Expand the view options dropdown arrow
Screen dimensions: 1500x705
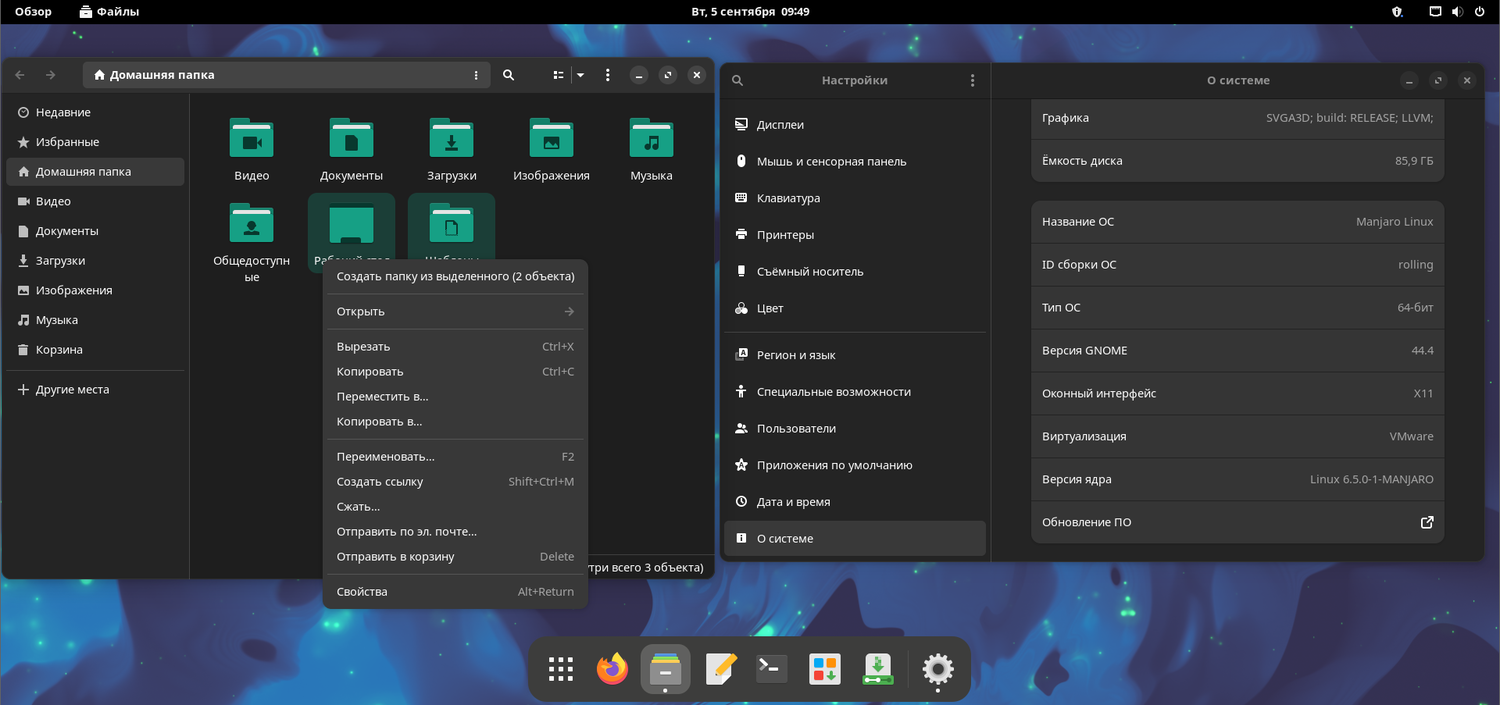[579, 75]
